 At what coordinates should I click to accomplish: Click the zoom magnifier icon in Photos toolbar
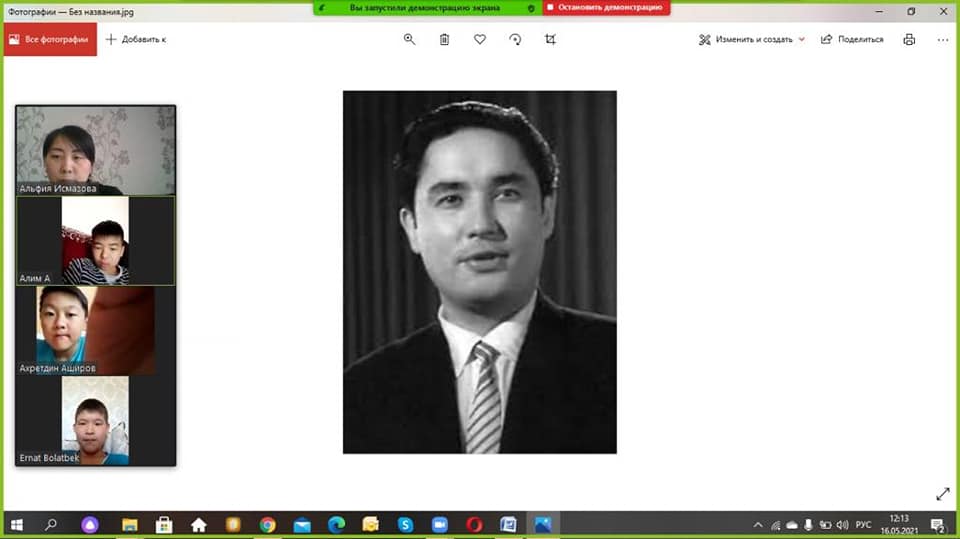tap(409, 39)
